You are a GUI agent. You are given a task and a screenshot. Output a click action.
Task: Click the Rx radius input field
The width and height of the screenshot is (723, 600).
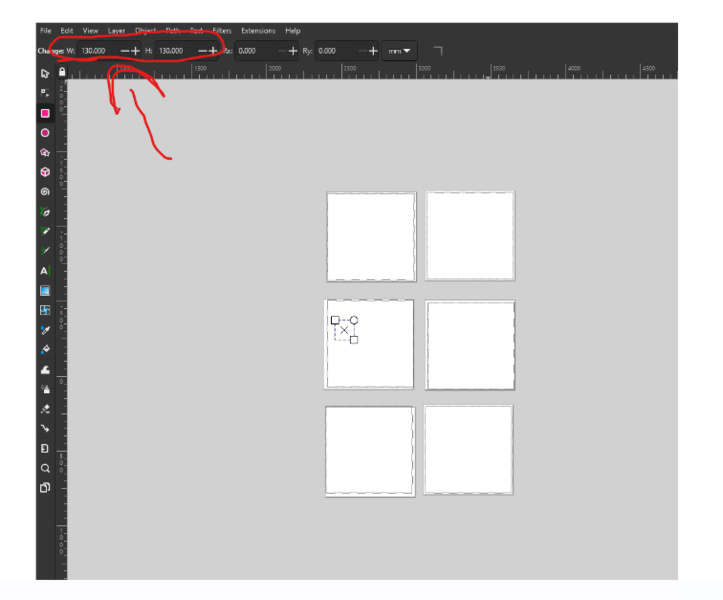[x=255, y=51]
